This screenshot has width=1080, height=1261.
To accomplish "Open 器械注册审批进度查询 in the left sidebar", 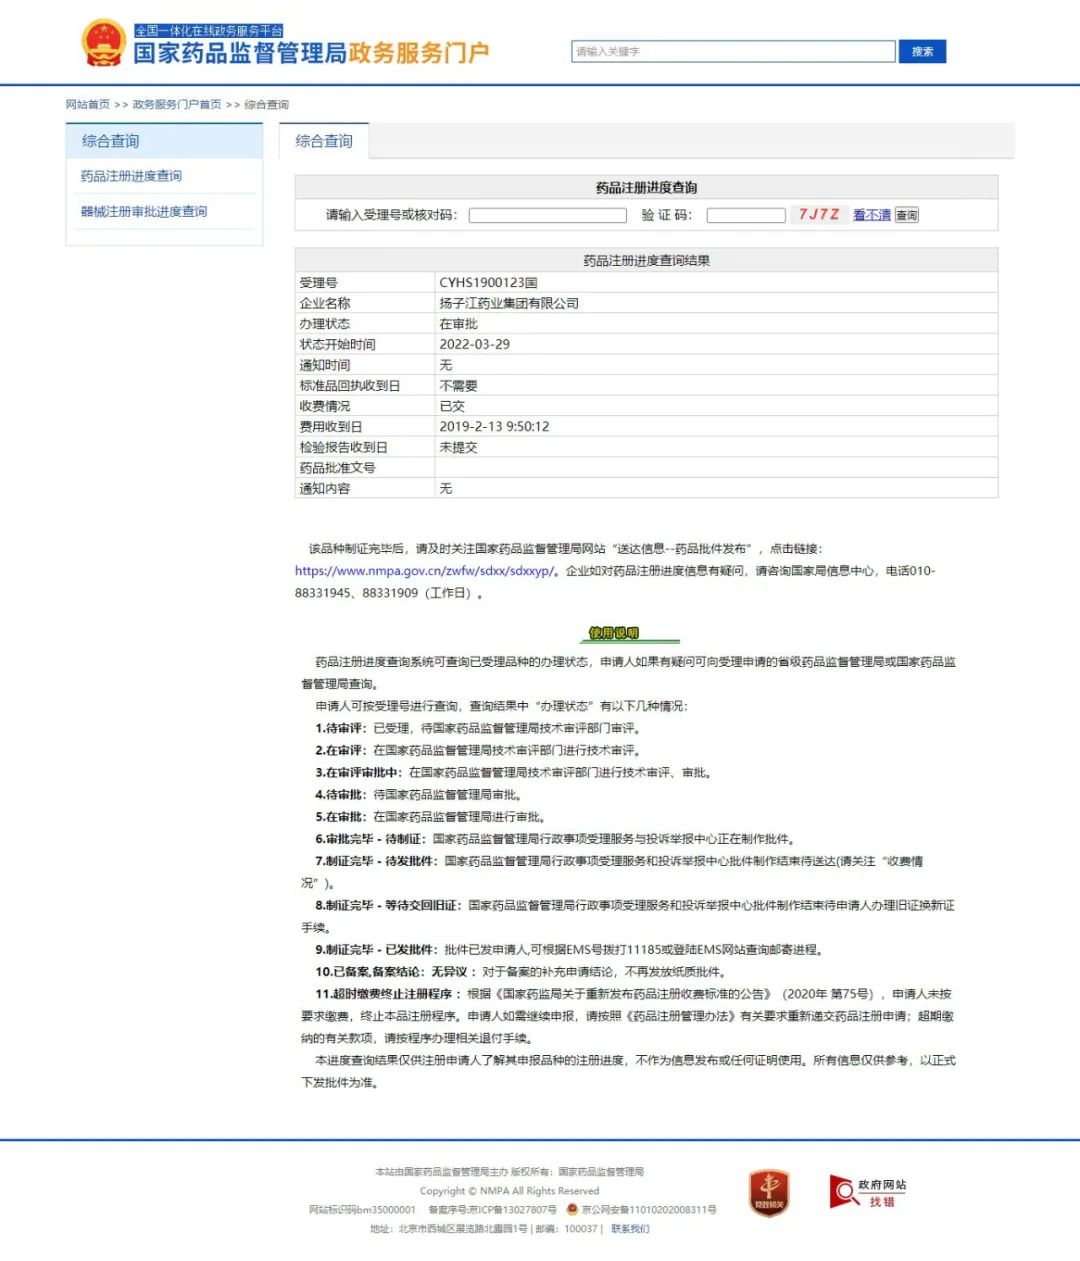I will point(144,212).
